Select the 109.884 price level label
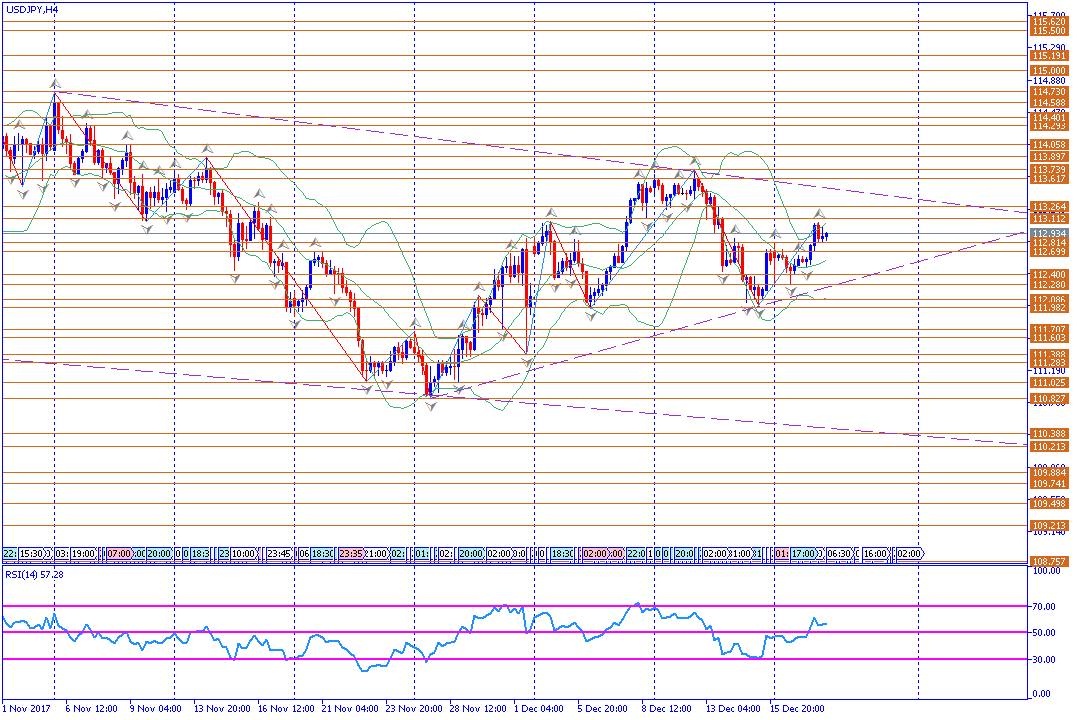 coord(1049,473)
